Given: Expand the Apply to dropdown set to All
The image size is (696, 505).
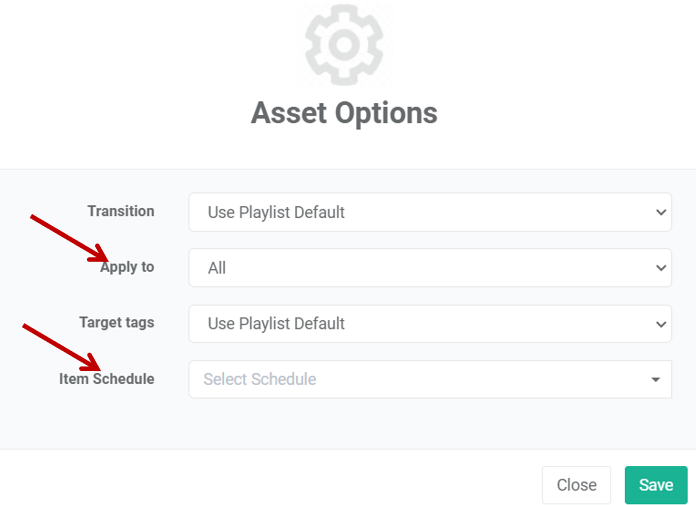Looking at the screenshot, I should pyautogui.click(x=430, y=268).
